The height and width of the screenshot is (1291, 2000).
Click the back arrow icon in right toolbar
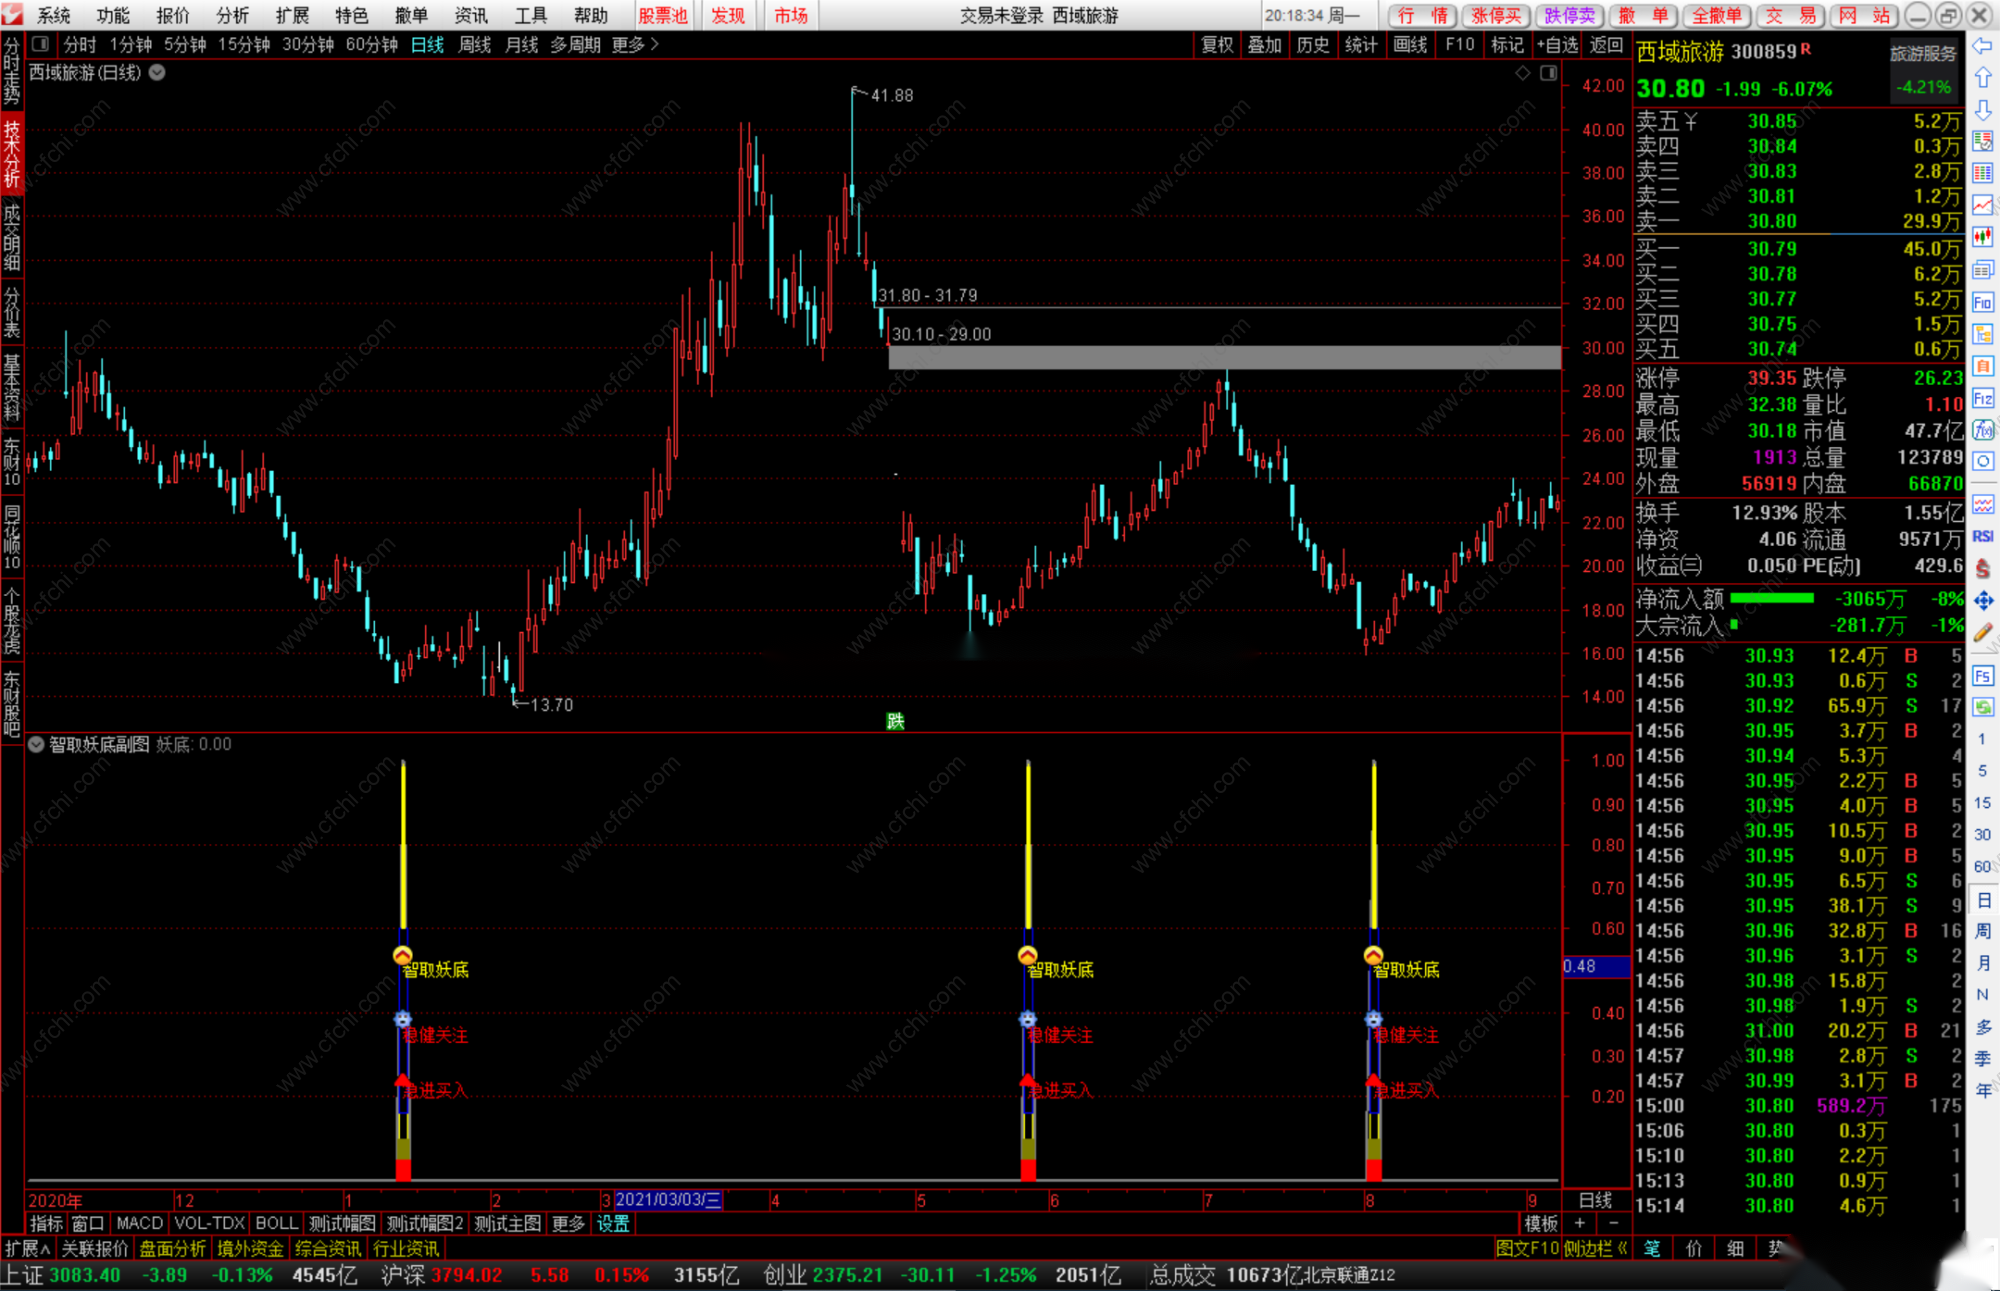(x=1982, y=46)
